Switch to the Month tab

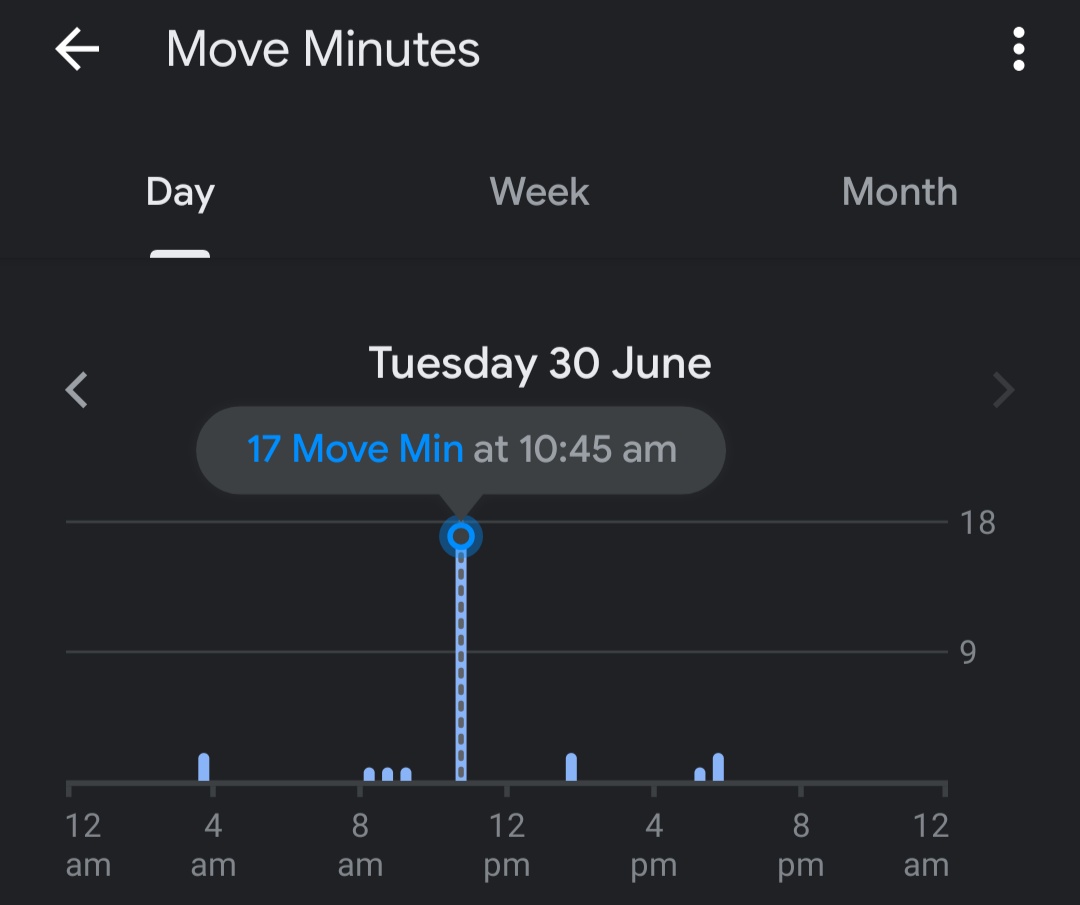click(899, 192)
